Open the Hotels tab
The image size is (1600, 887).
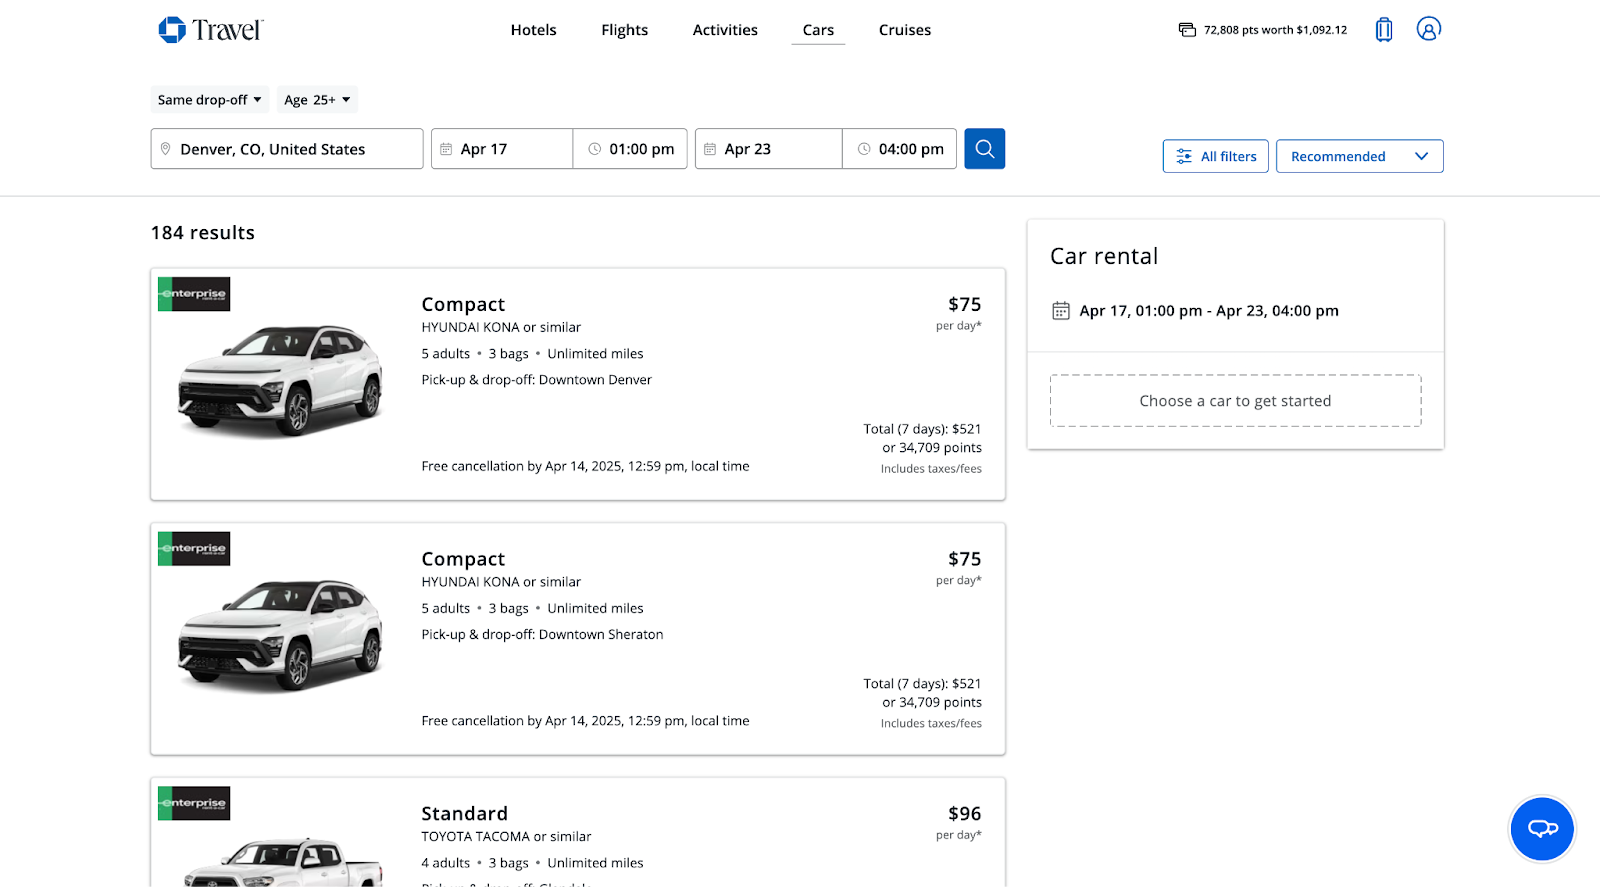533,30
